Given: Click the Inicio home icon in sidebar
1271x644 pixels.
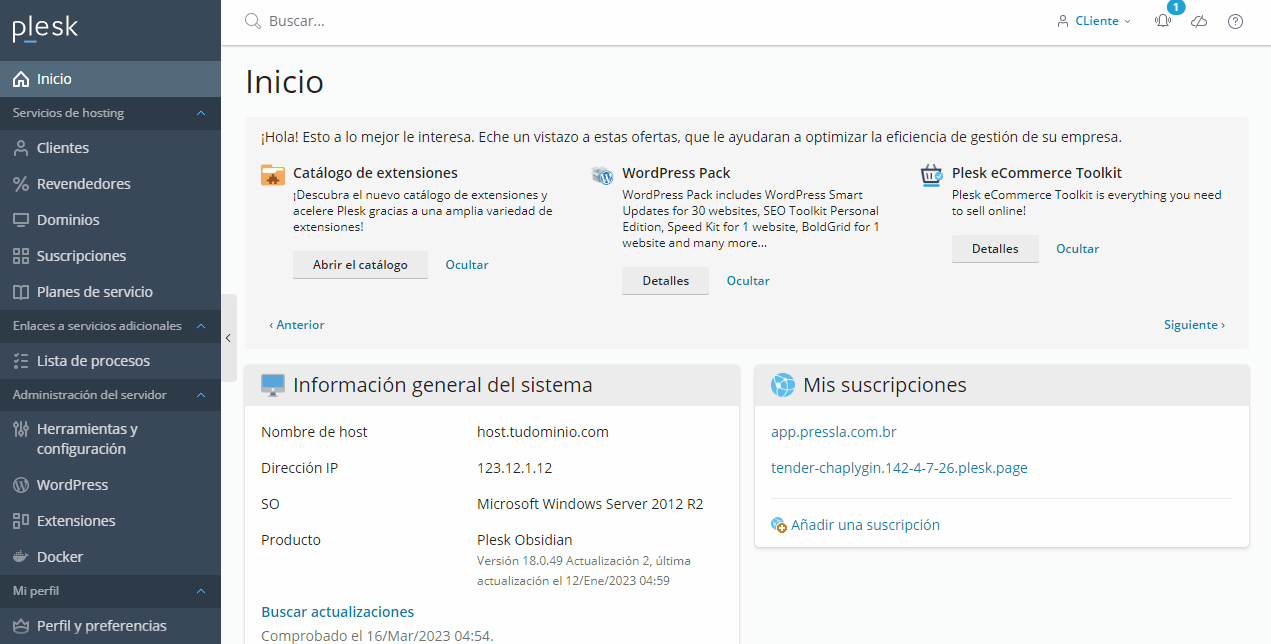Looking at the screenshot, I should [x=20, y=79].
